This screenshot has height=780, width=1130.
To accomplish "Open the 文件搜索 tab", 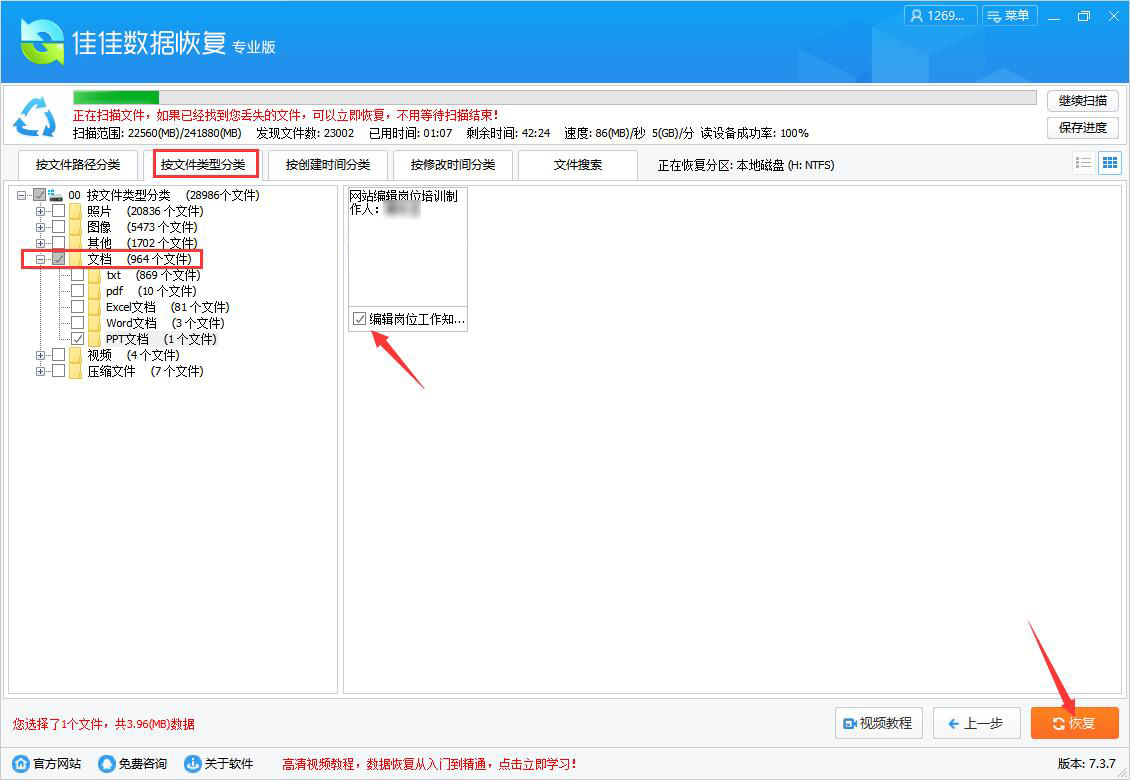I will click(578, 164).
